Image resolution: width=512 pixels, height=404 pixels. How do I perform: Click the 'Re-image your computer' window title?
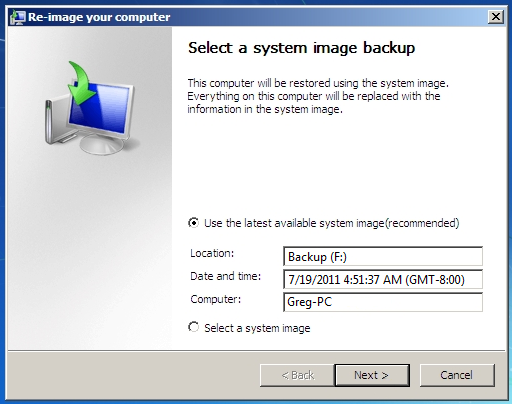[x=99, y=17]
